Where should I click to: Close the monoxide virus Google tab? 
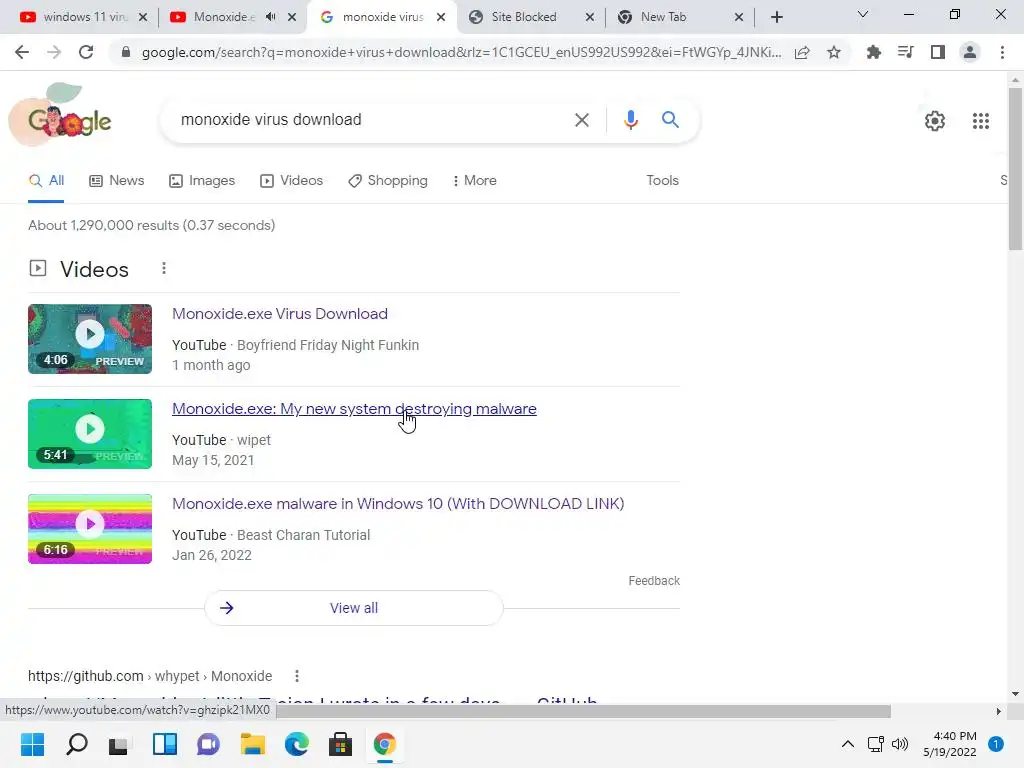pos(441,17)
